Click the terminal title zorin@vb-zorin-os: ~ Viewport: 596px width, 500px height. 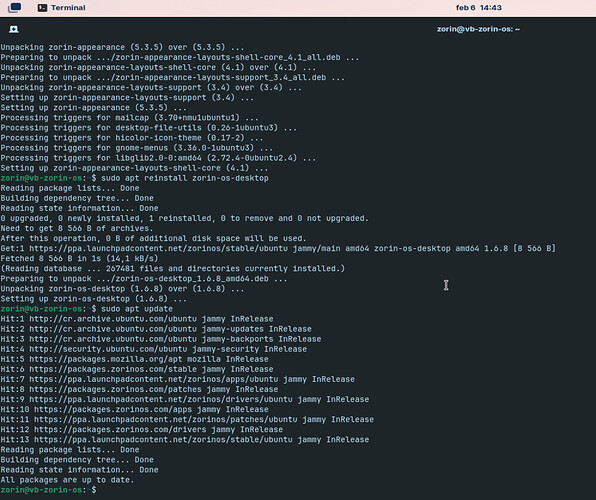point(478,29)
